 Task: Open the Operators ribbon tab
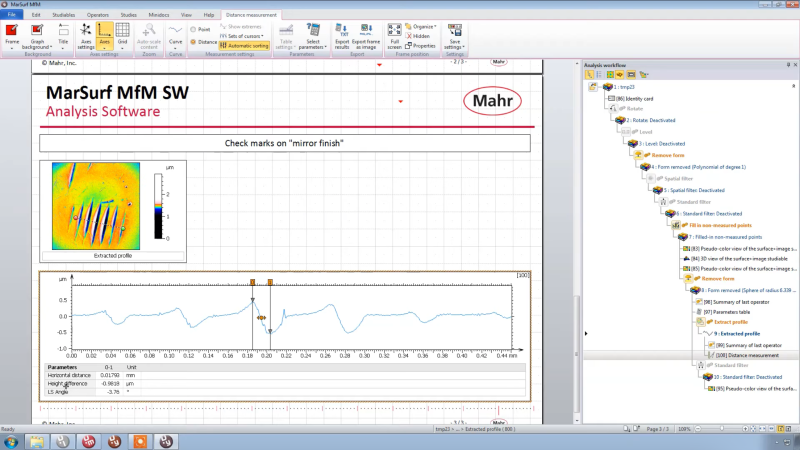[x=98, y=16]
